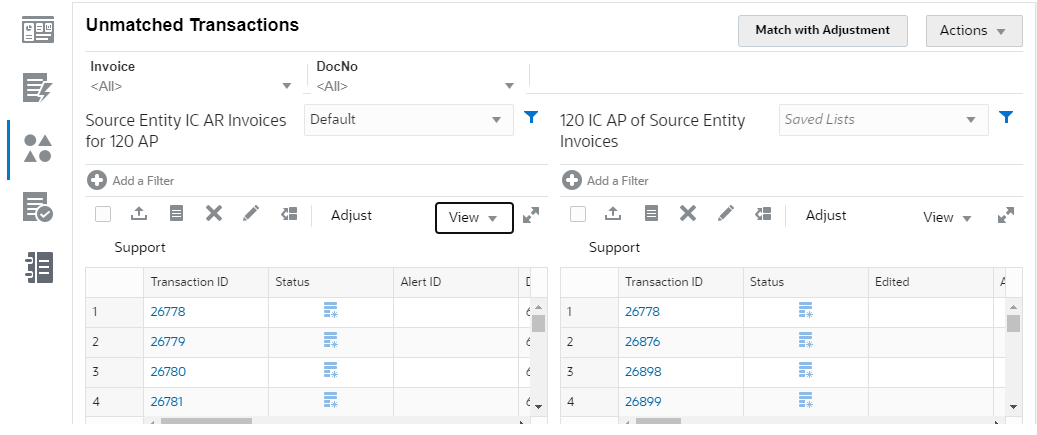Image resolution: width=1037 pixels, height=435 pixels.
Task: Click the right panel filter funnel icon
Action: tap(1006, 118)
